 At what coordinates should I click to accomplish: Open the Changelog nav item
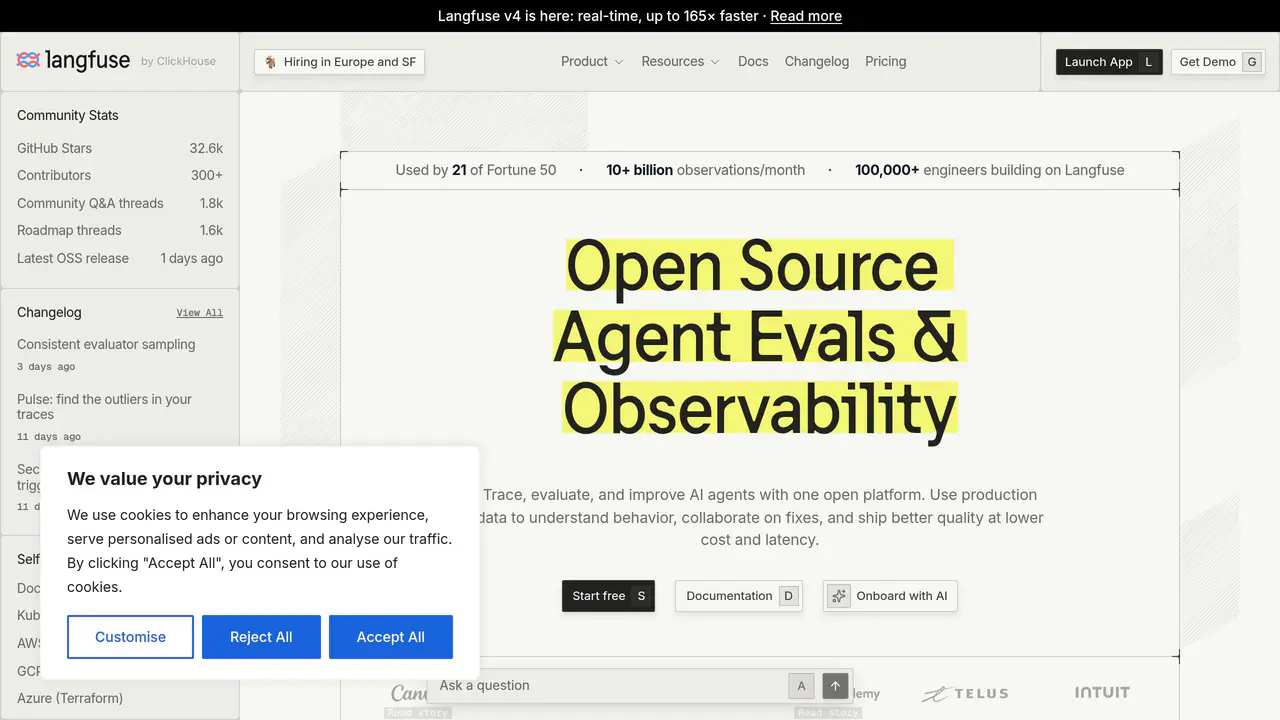[817, 62]
